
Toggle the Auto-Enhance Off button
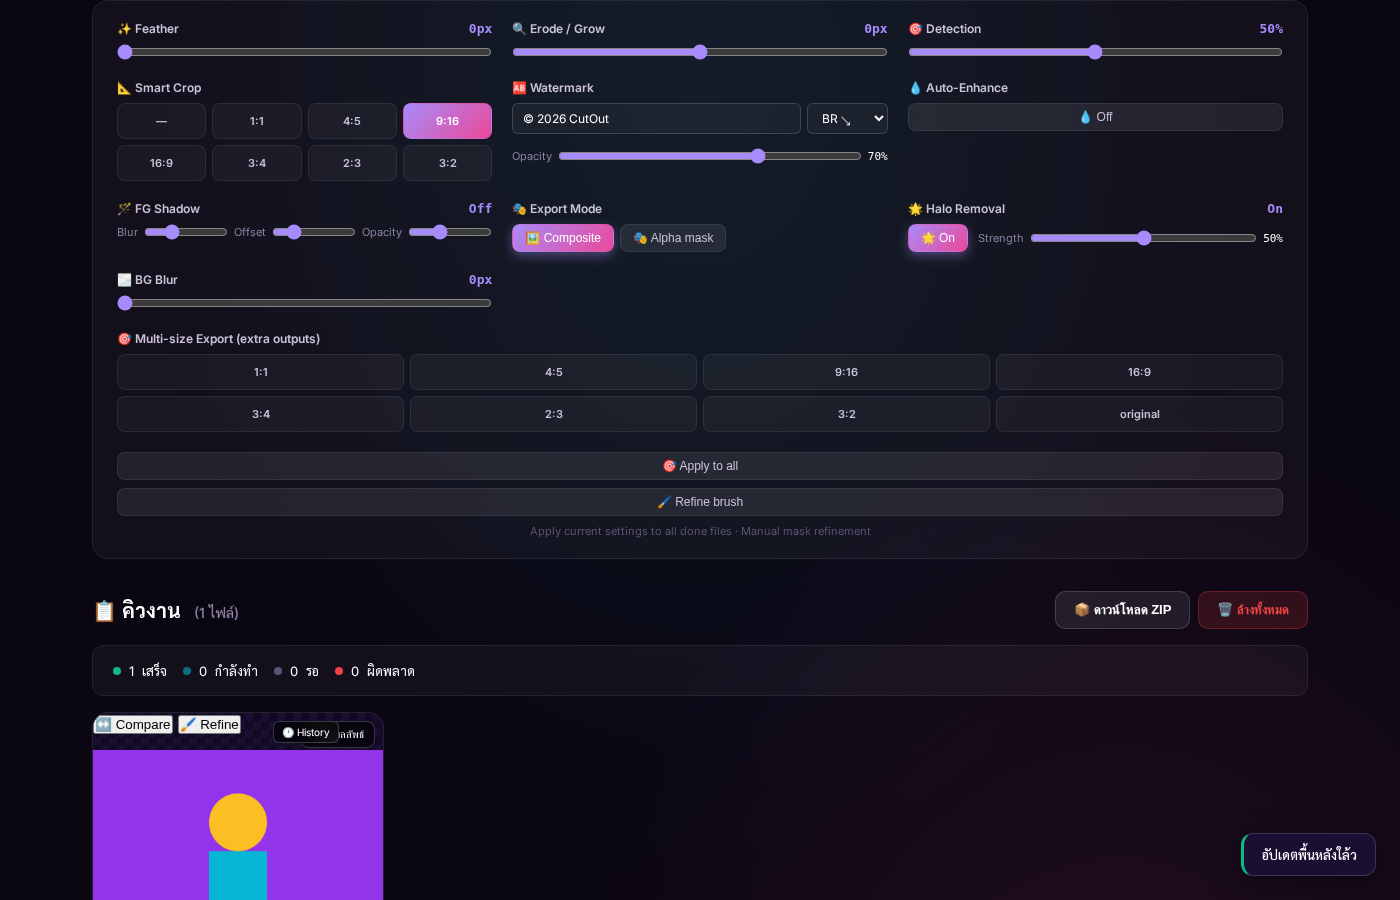[x=1095, y=117]
